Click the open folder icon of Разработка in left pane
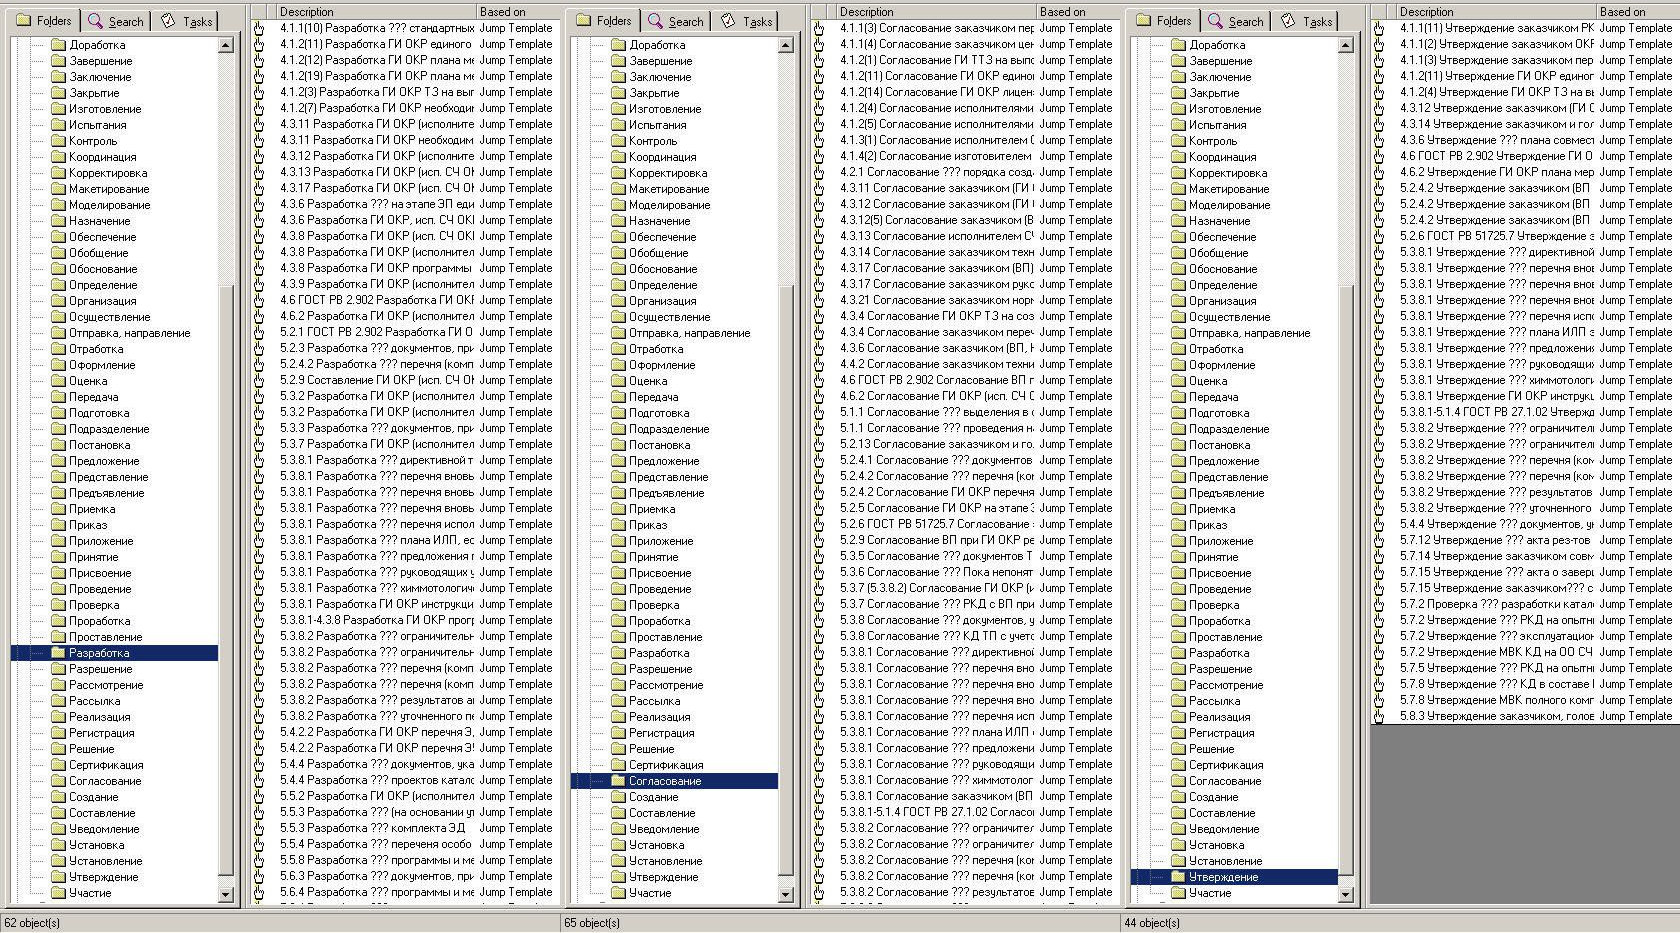The width and height of the screenshot is (1680, 933). tap(58, 653)
